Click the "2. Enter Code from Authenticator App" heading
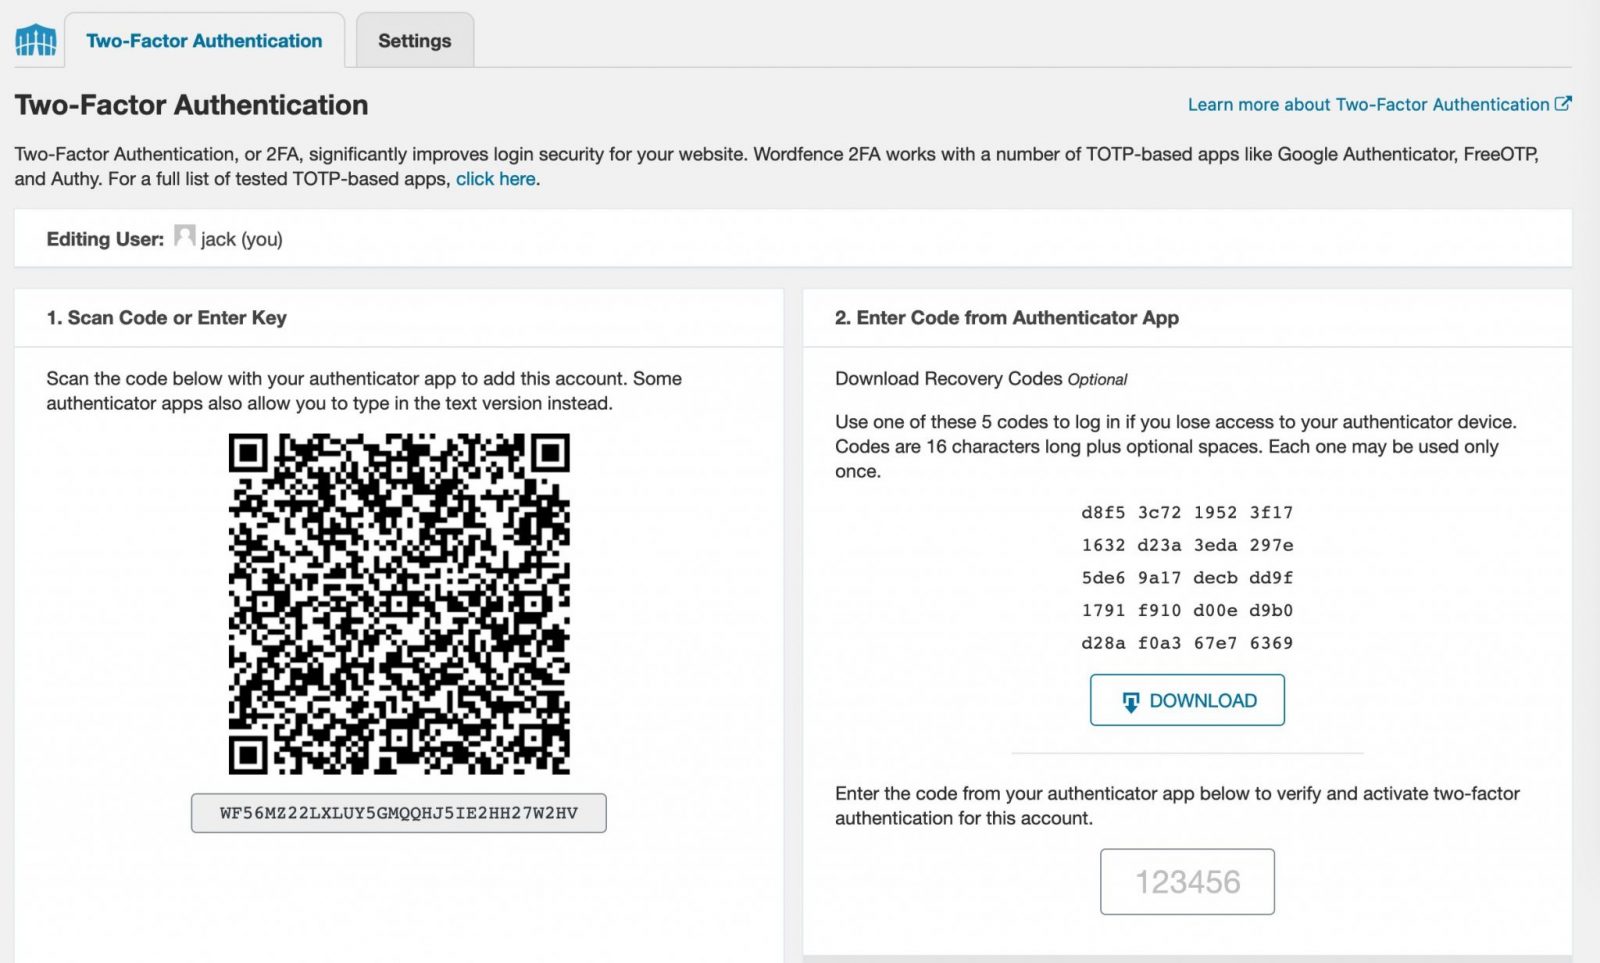This screenshot has height=963, width=1600. (1007, 318)
